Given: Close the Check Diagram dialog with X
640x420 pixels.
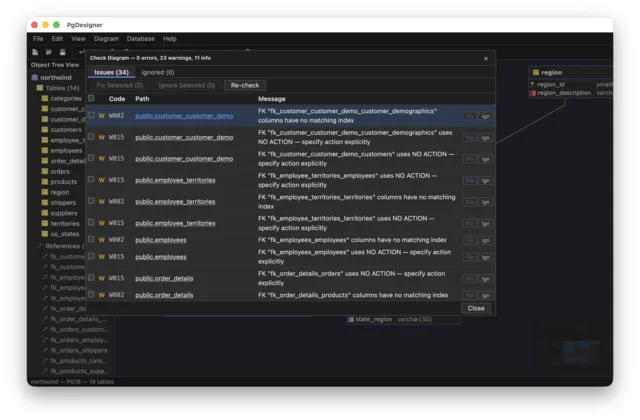Looking at the screenshot, I should tap(486, 58).
